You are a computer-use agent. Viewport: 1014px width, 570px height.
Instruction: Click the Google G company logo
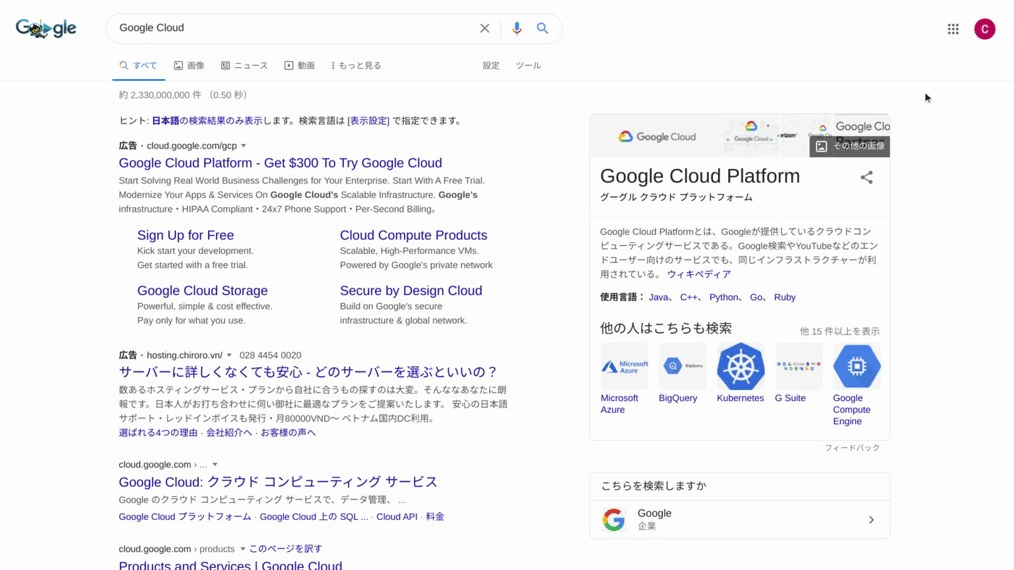point(614,519)
